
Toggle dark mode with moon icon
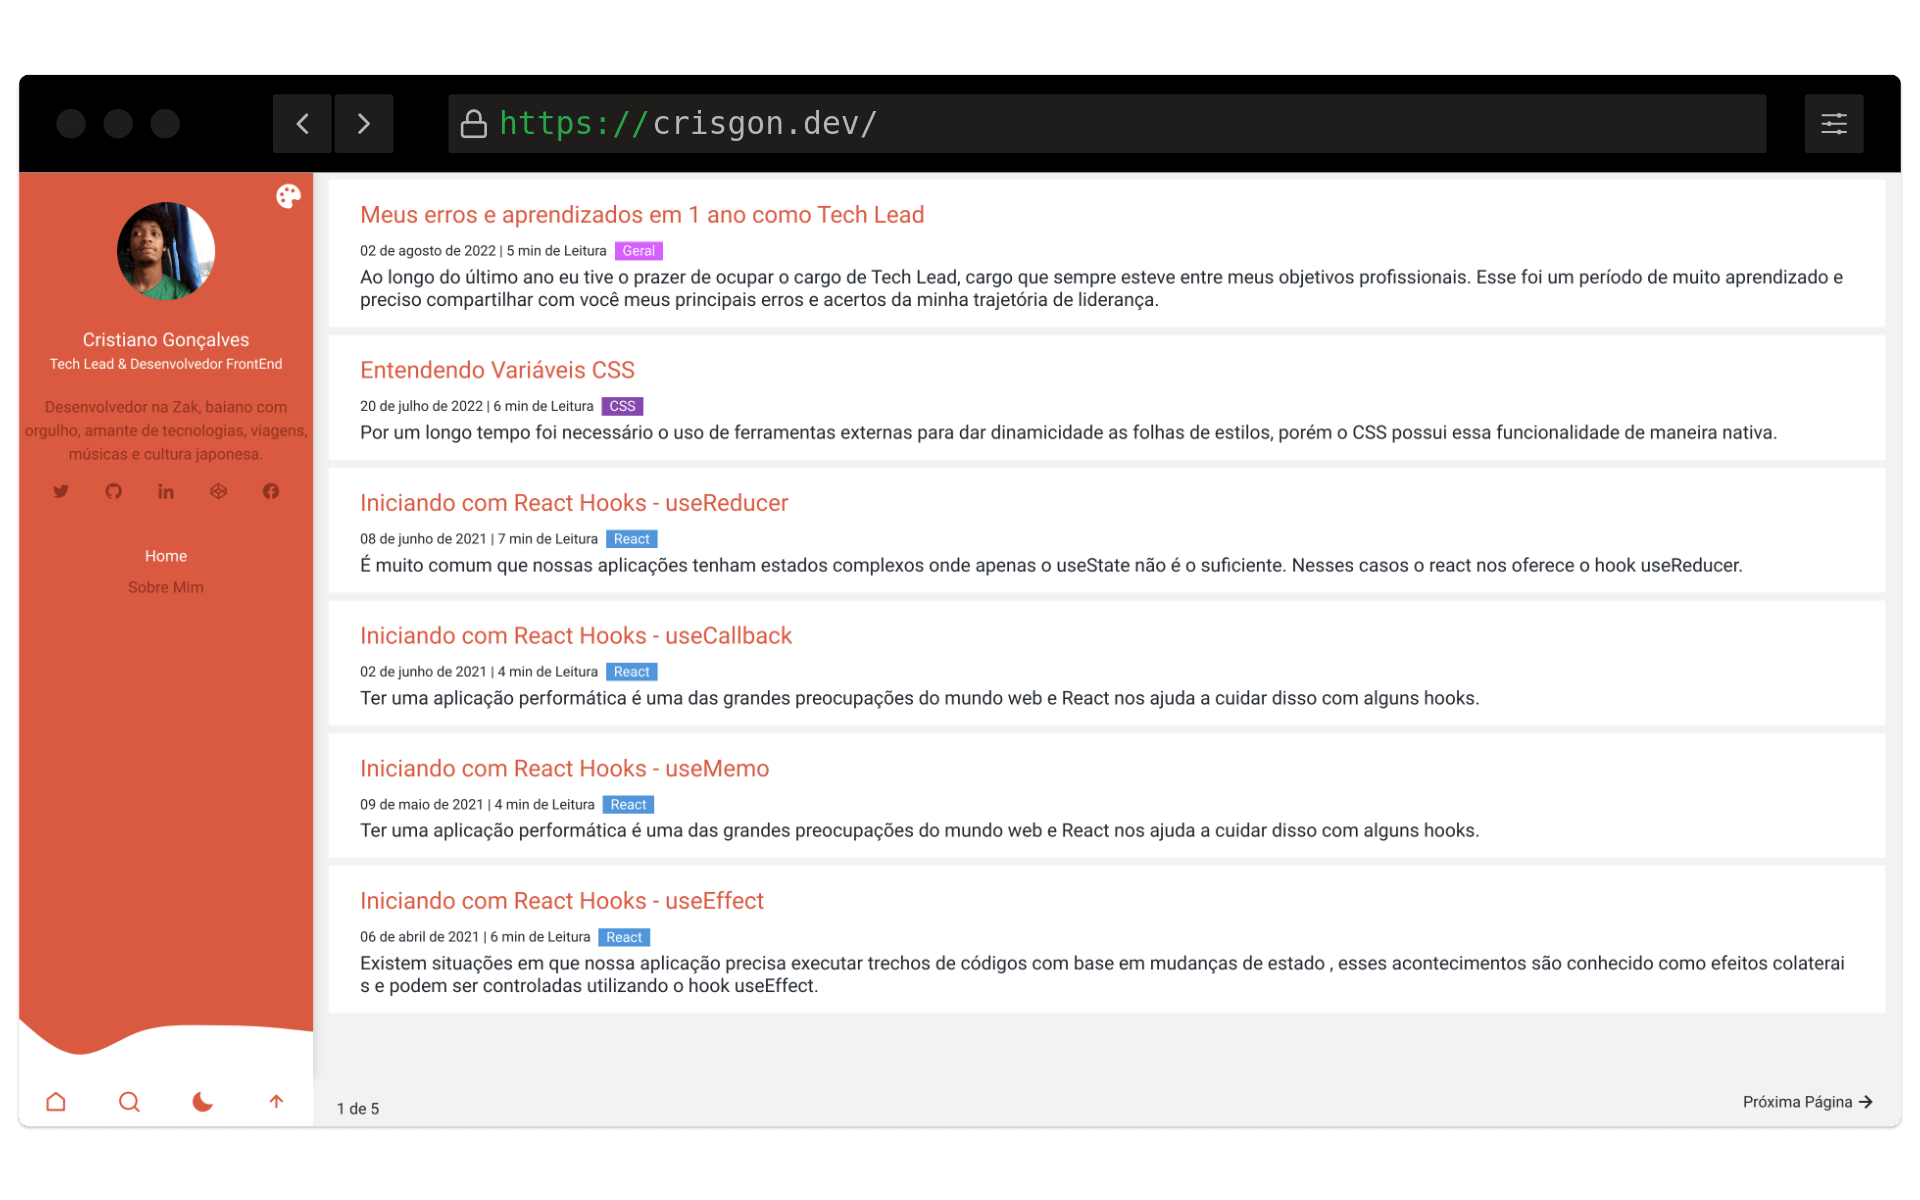pos(202,1101)
